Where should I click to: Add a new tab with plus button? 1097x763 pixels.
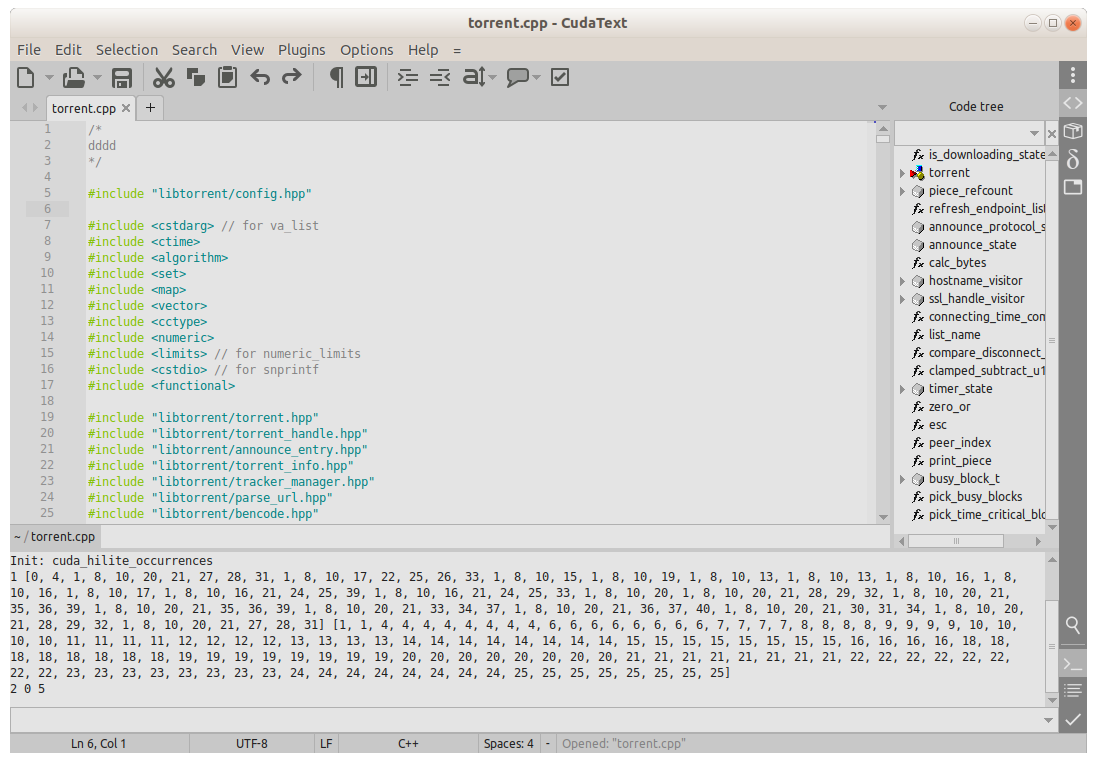coord(150,108)
